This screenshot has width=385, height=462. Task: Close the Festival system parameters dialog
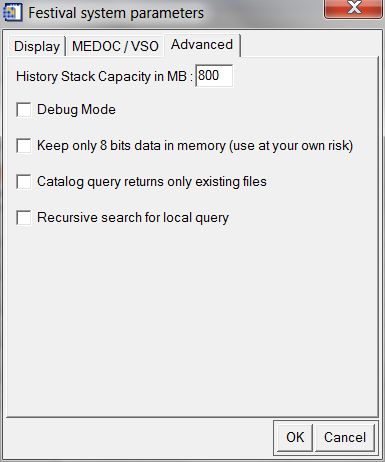353,8
